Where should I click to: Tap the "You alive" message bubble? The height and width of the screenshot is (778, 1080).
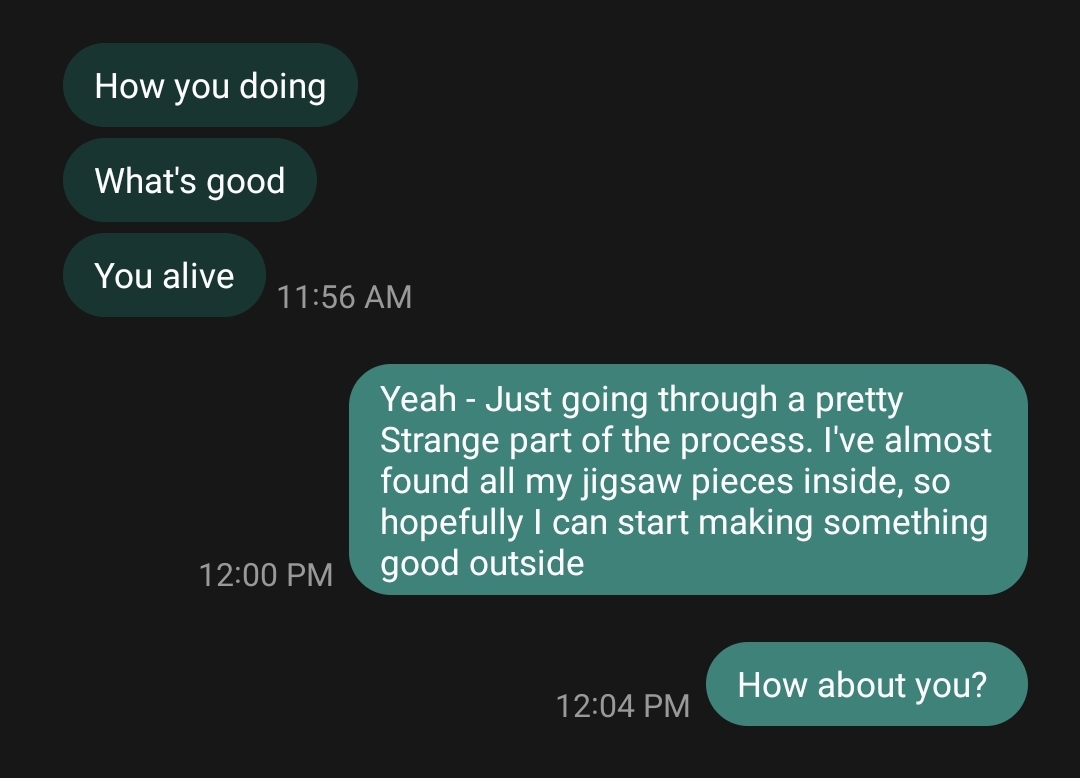164,276
